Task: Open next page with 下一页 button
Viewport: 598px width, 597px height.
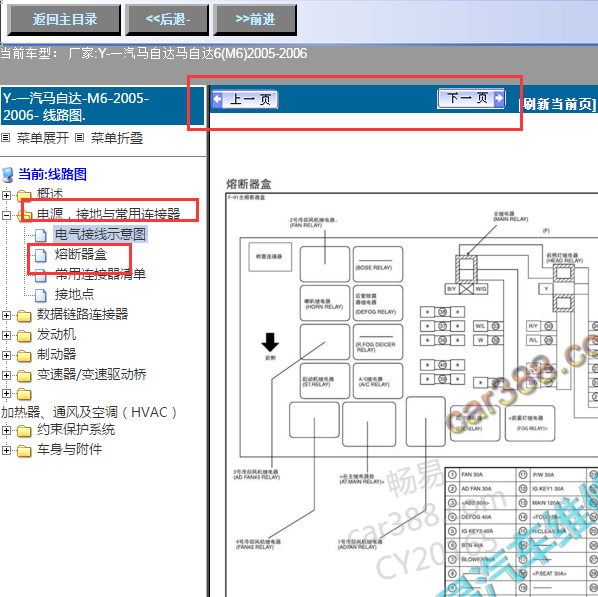Action: point(471,98)
